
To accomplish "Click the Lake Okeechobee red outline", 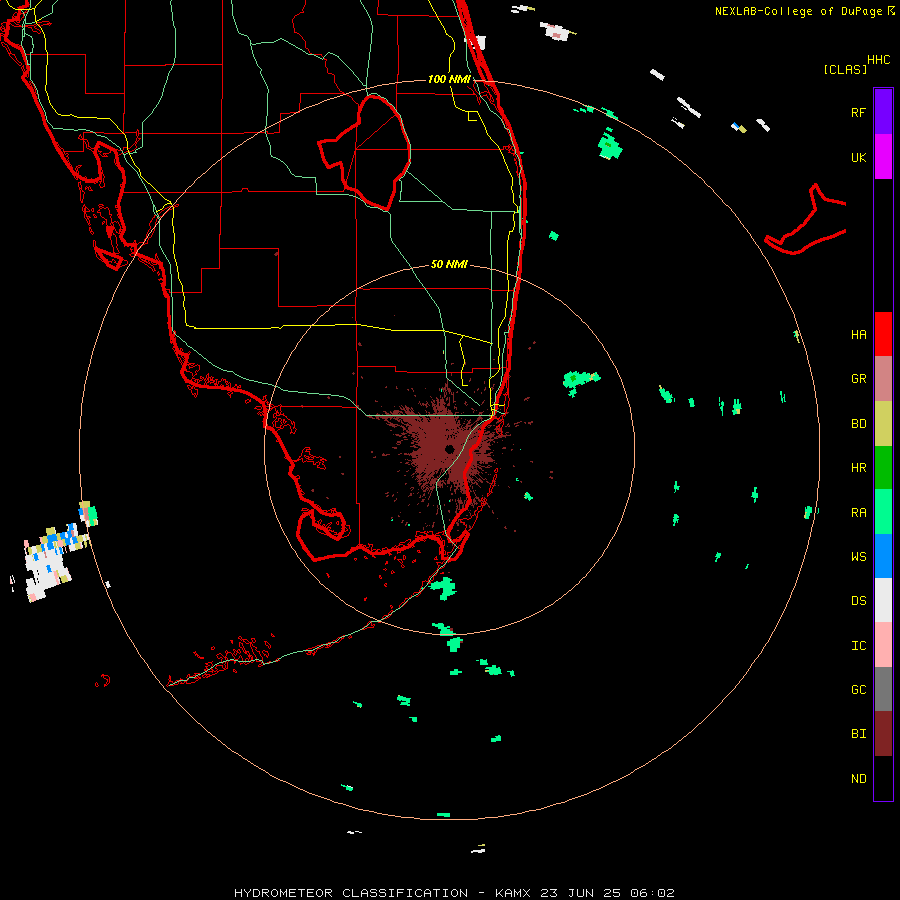I will [x=364, y=152].
